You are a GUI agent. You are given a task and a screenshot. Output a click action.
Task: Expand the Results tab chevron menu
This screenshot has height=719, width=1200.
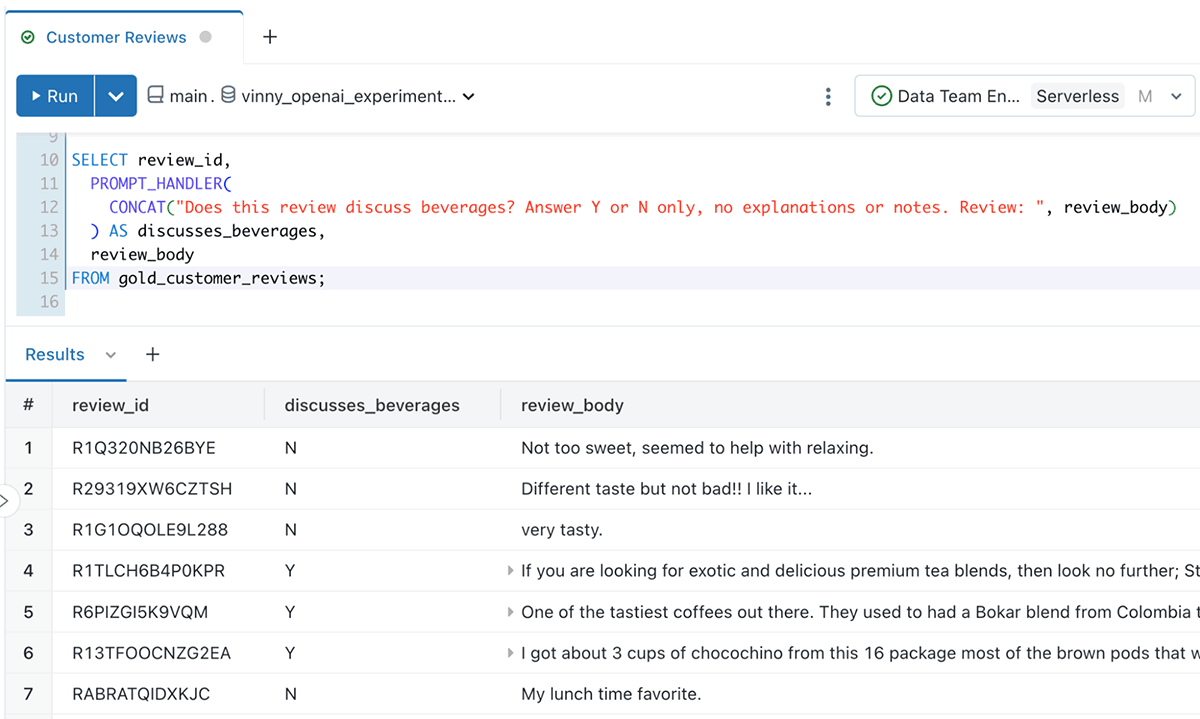[111, 355]
